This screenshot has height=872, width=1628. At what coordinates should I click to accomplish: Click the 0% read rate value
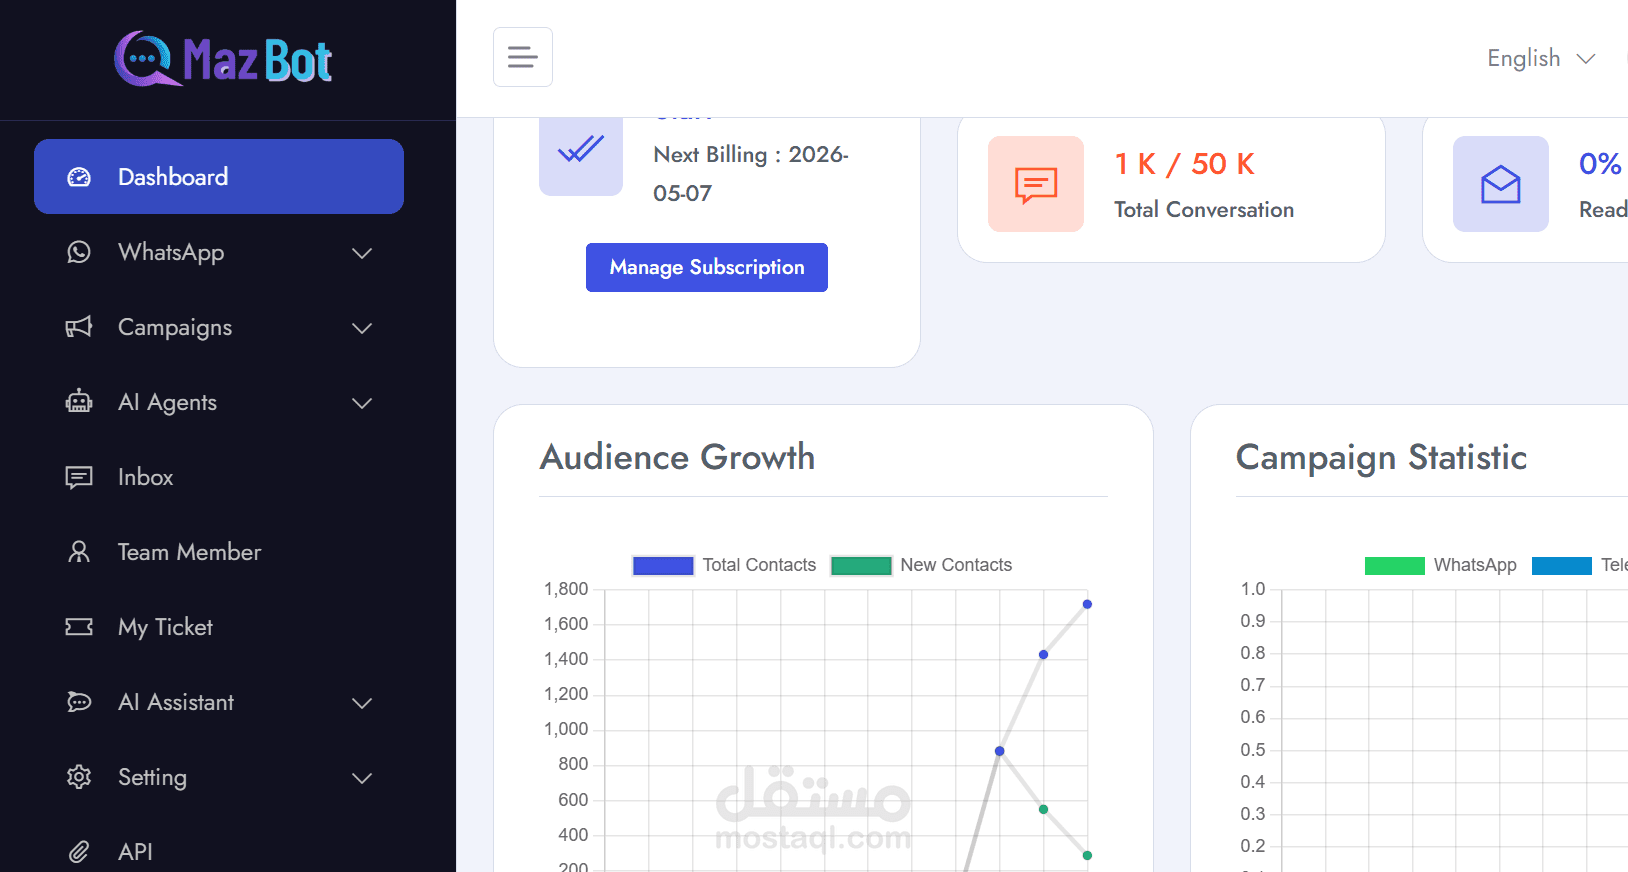[x=1600, y=164]
